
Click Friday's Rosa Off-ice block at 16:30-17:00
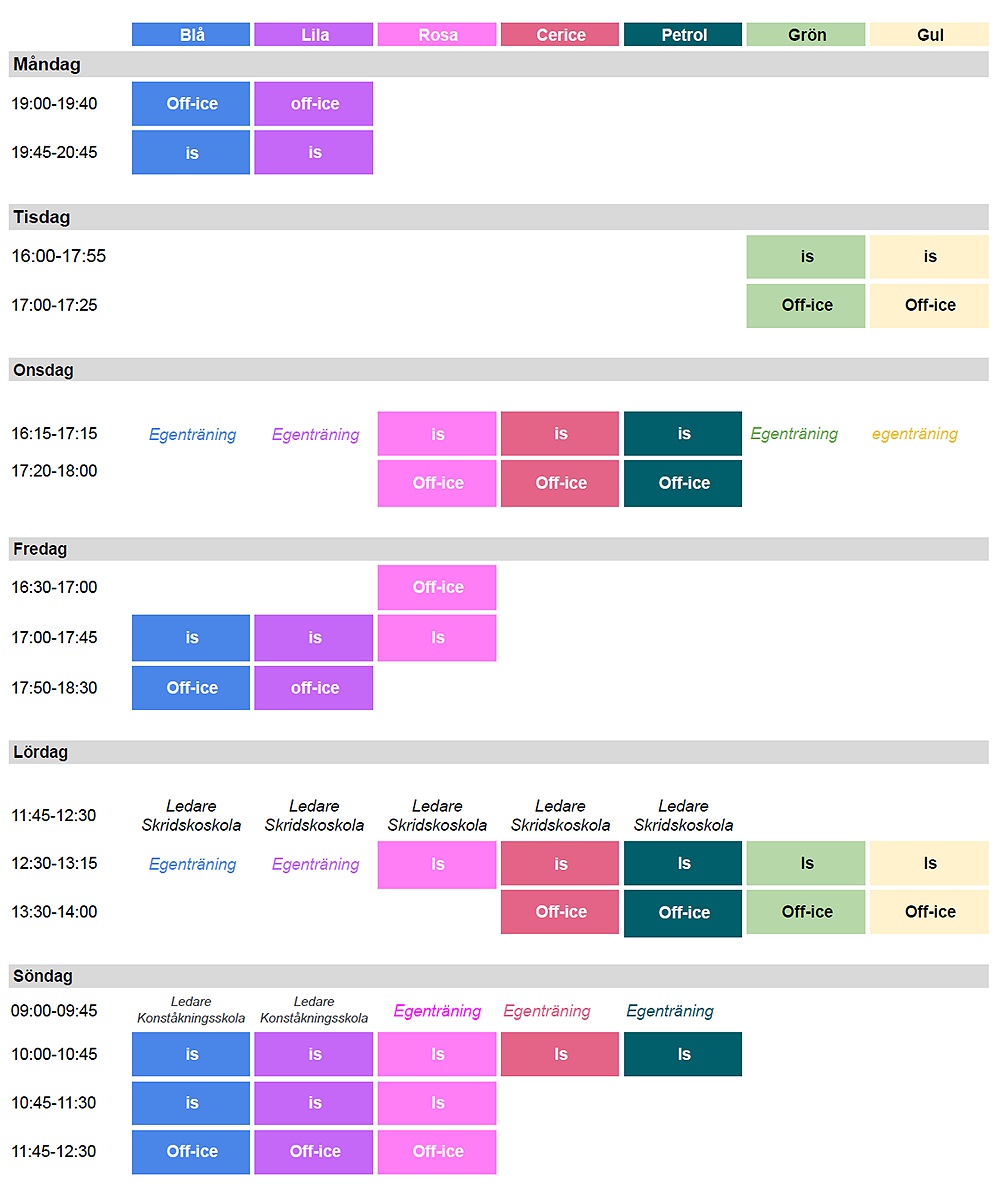pyautogui.click(x=437, y=587)
